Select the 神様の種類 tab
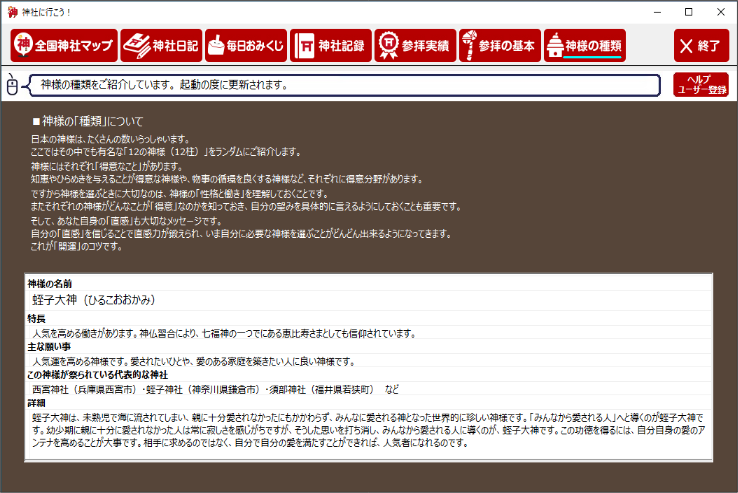The image size is (738, 493). (x=584, y=45)
